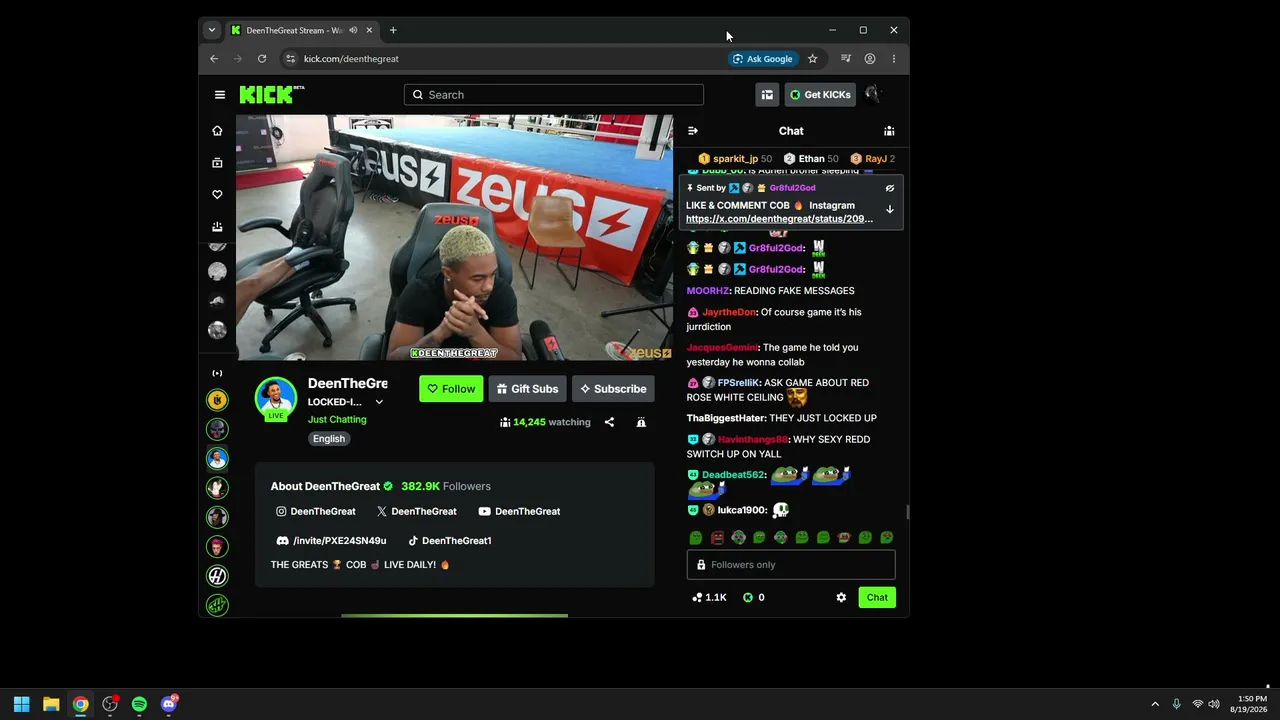
Task: Click sparkit_jp on the chat leaderboard
Action: [735, 159]
